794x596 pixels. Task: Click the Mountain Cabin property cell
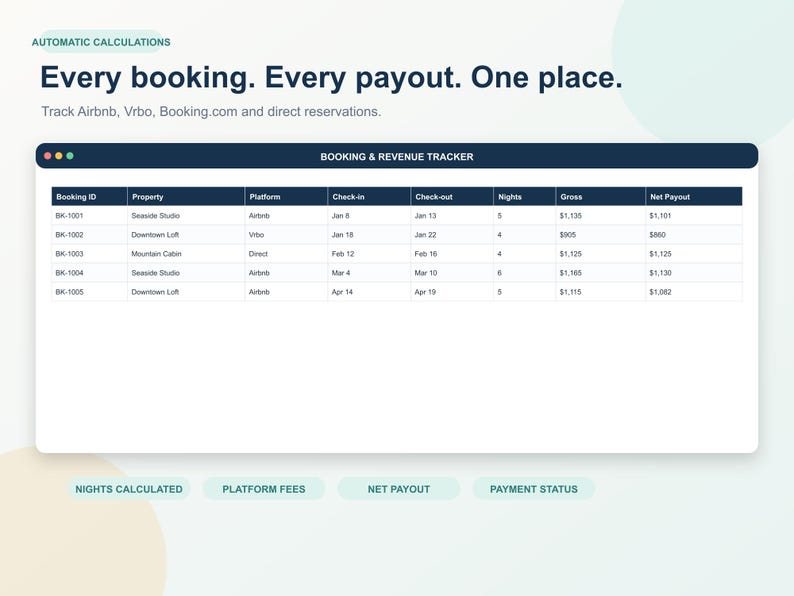click(186, 254)
